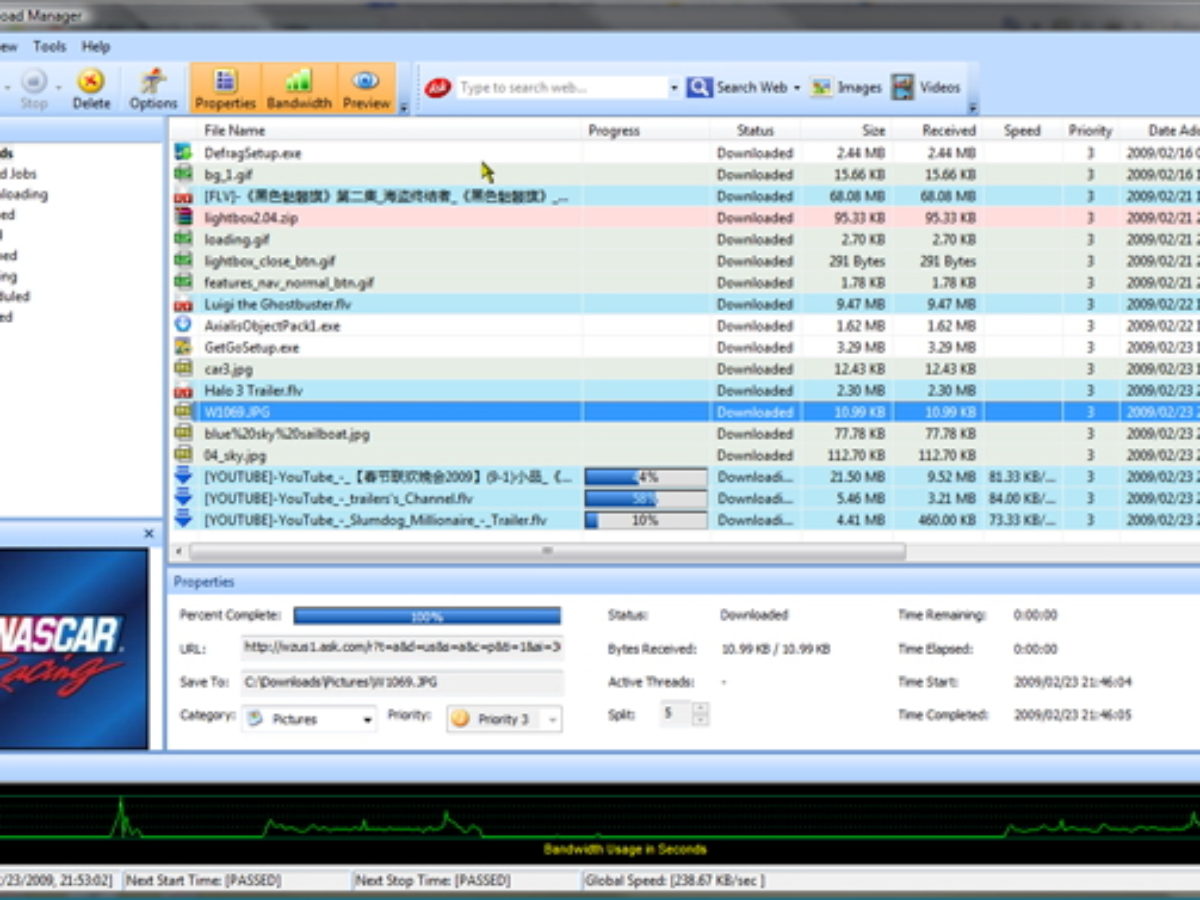Screen dimensions: 1200x900
Task: Click the Luigi the Ghostbuster.flv video icon
Action: tap(183, 304)
